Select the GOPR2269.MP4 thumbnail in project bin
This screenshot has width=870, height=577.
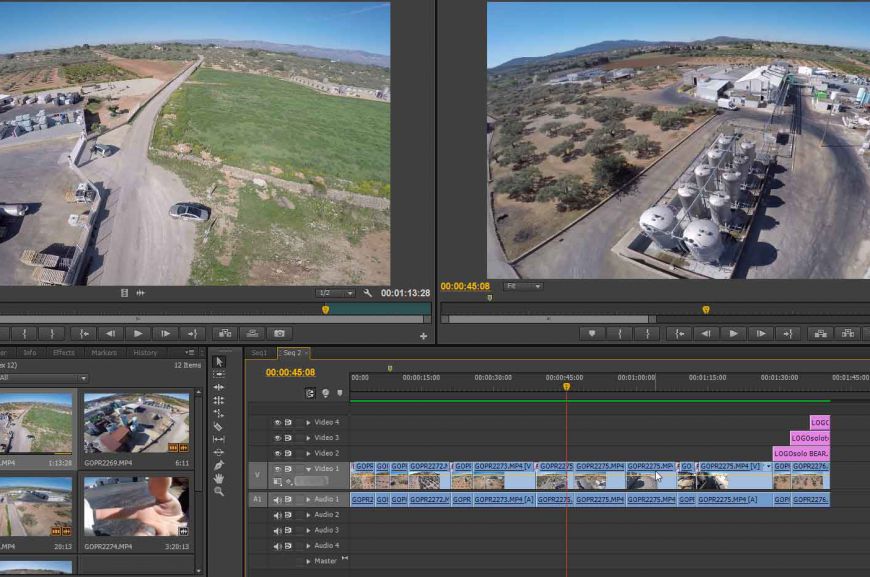(136, 422)
